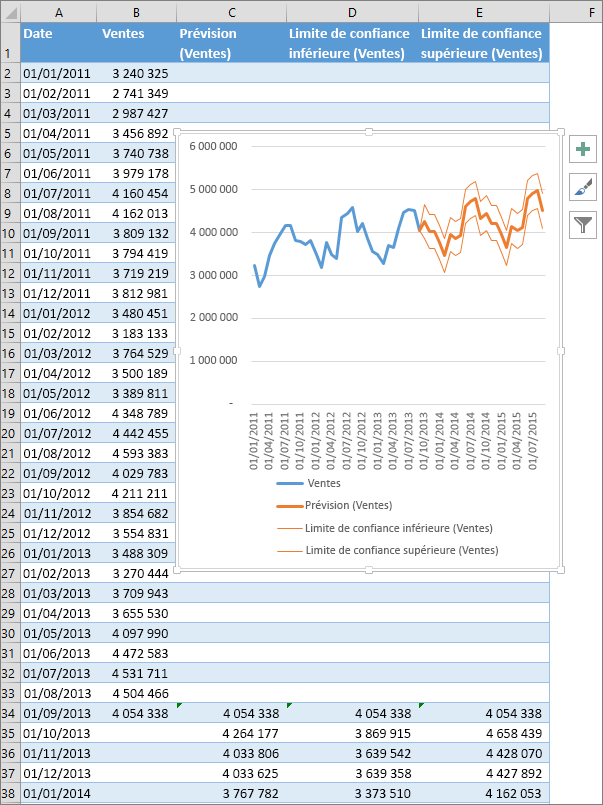Select cell with value 4 593 383
Screen dimensions: 603x805
point(136,453)
